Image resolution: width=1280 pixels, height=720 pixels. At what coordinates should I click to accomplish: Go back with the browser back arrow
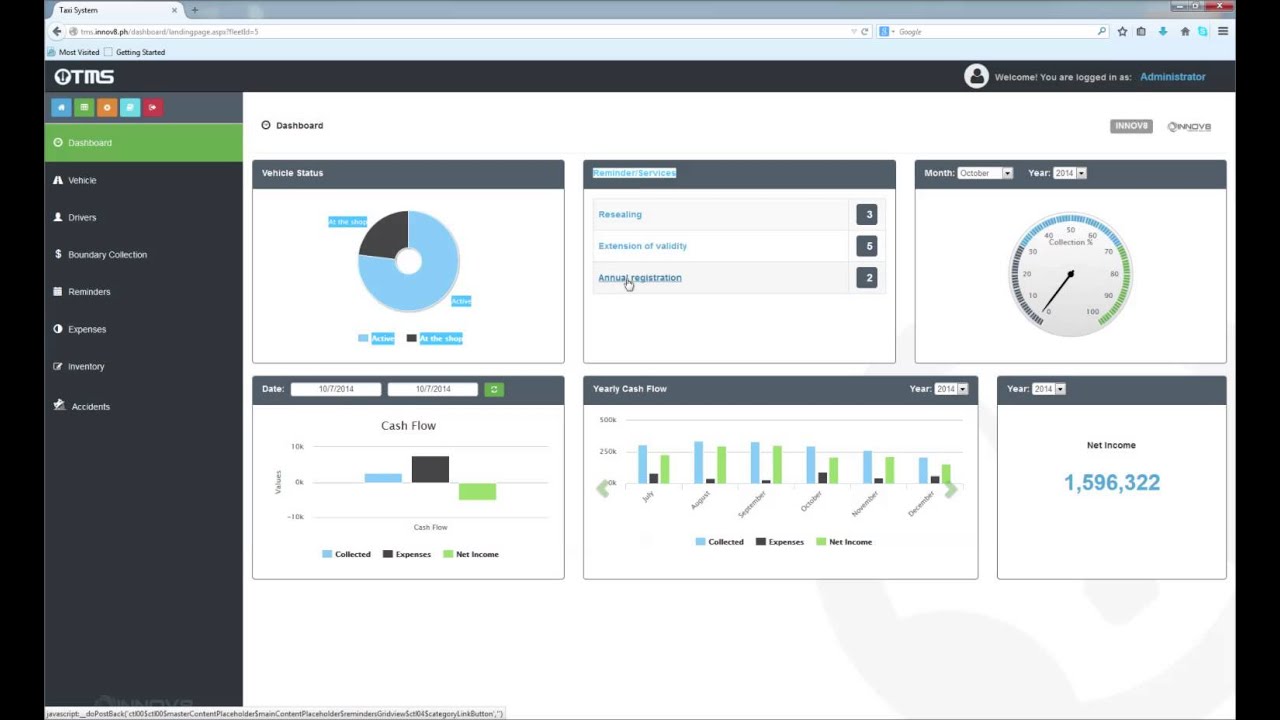coord(57,32)
